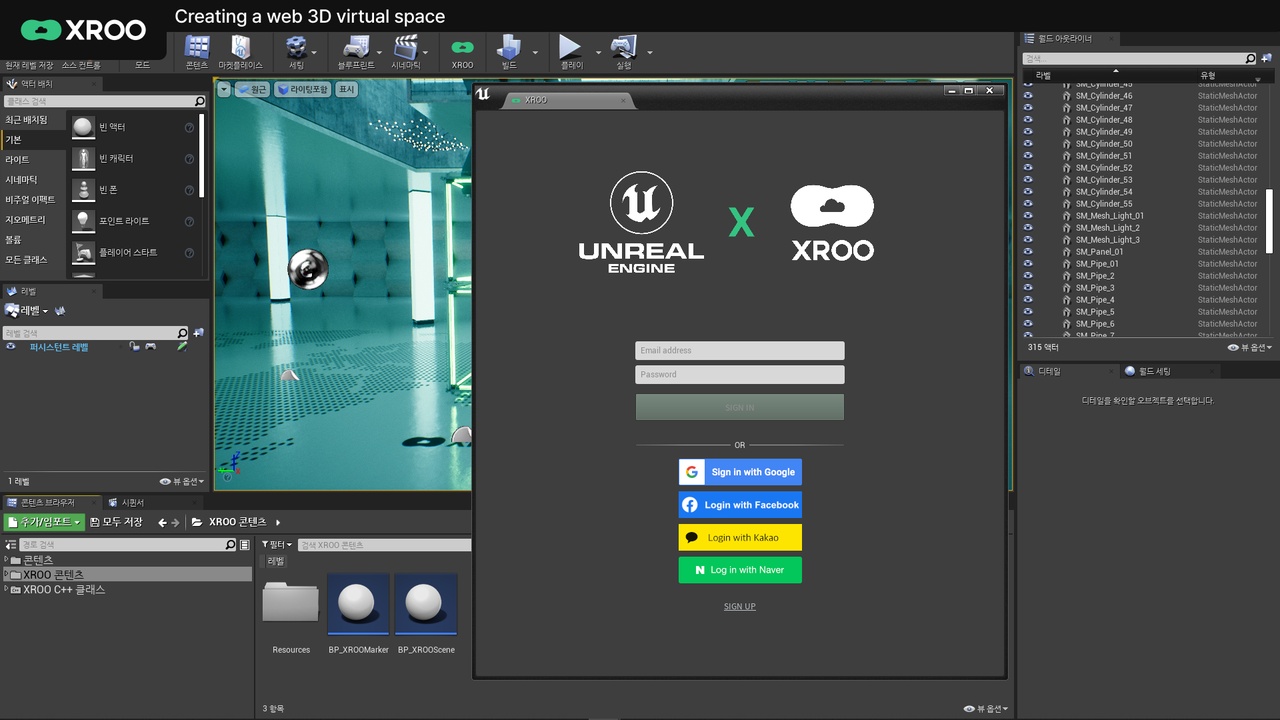Click lock icon on 퍼시스턴트 레벨 row
Image resolution: width=1280 pixels, height=720 pixels.
[x=134, y=347]
